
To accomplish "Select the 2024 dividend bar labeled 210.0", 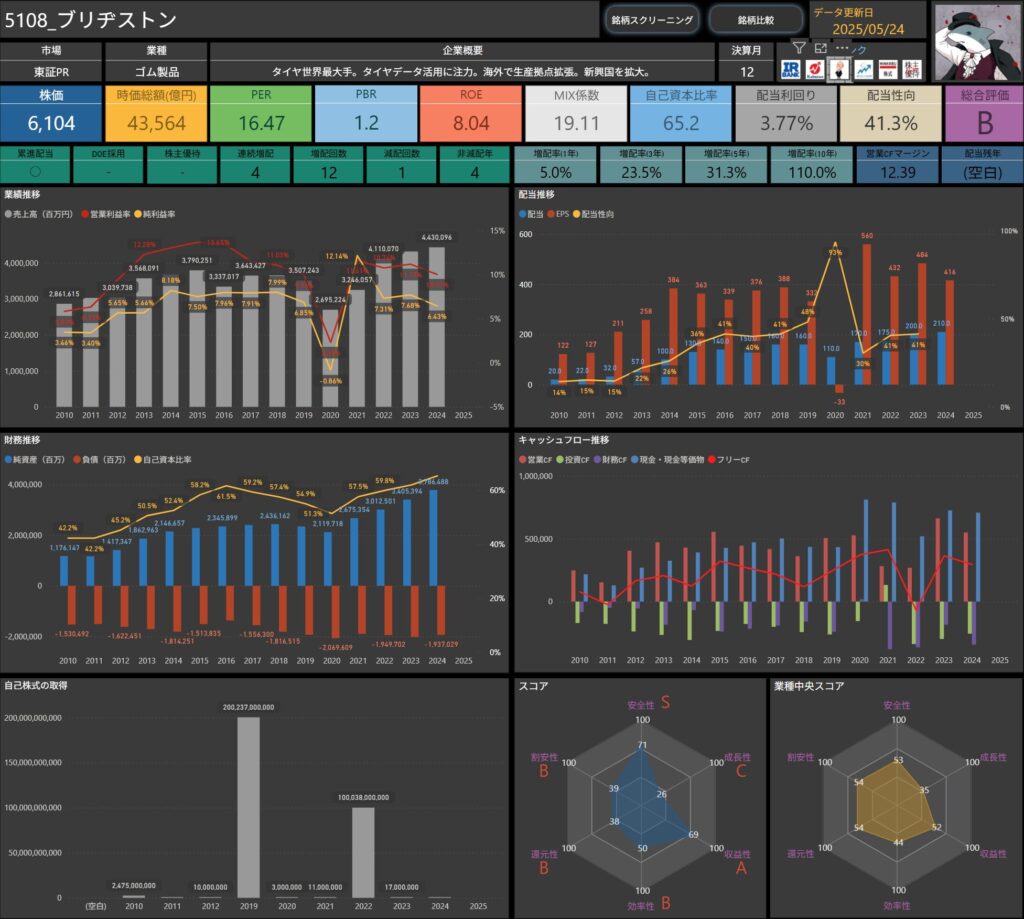I will click(x=941, y=358).
